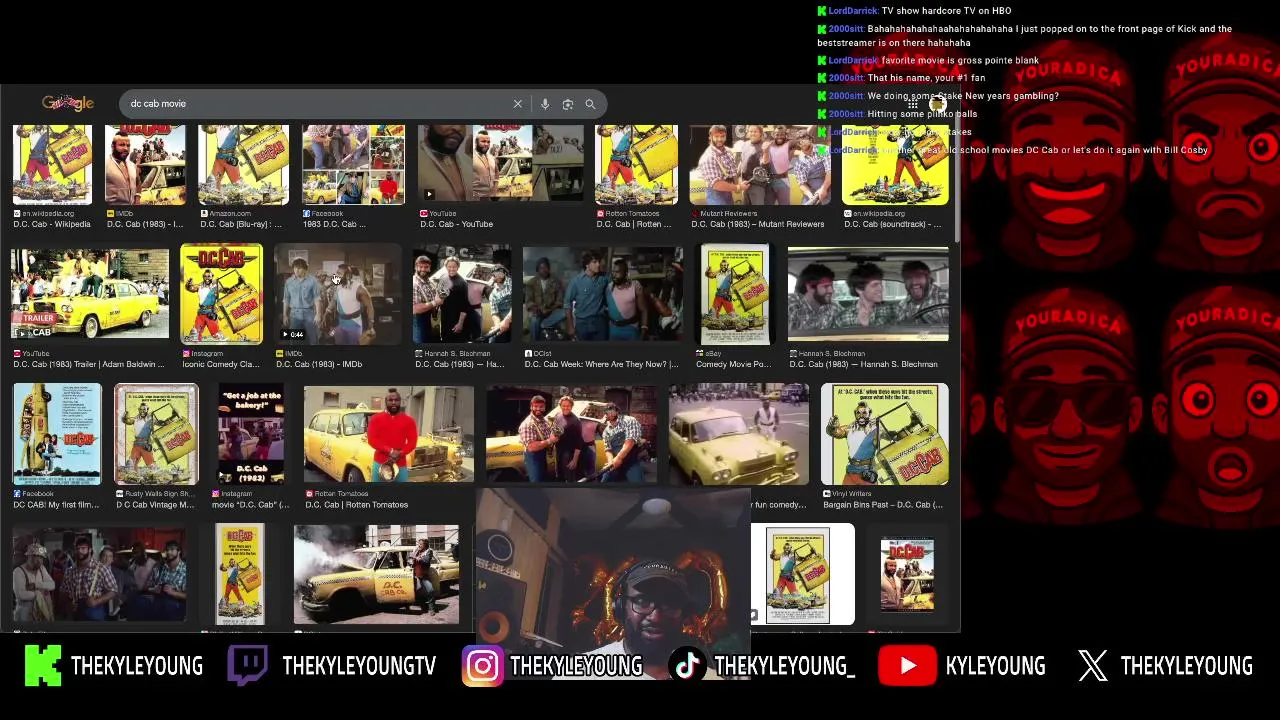Open the thumbnail of three men in a car

(868, 294)
